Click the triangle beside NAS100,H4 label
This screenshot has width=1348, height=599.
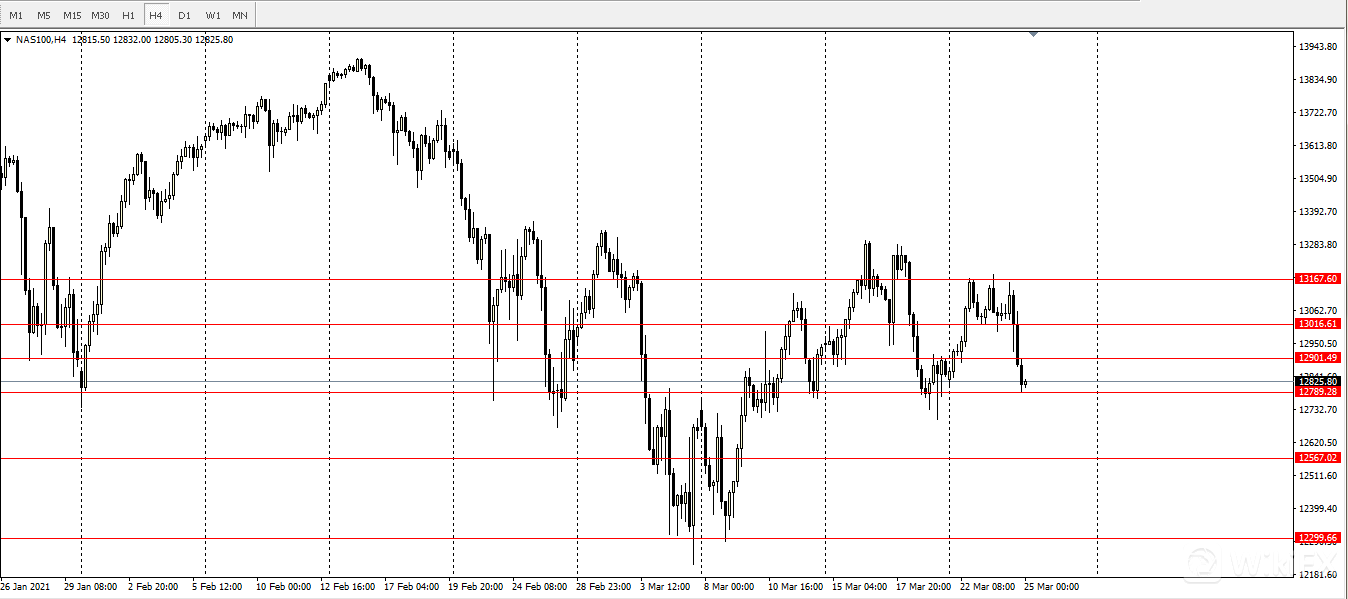(8, 40)
